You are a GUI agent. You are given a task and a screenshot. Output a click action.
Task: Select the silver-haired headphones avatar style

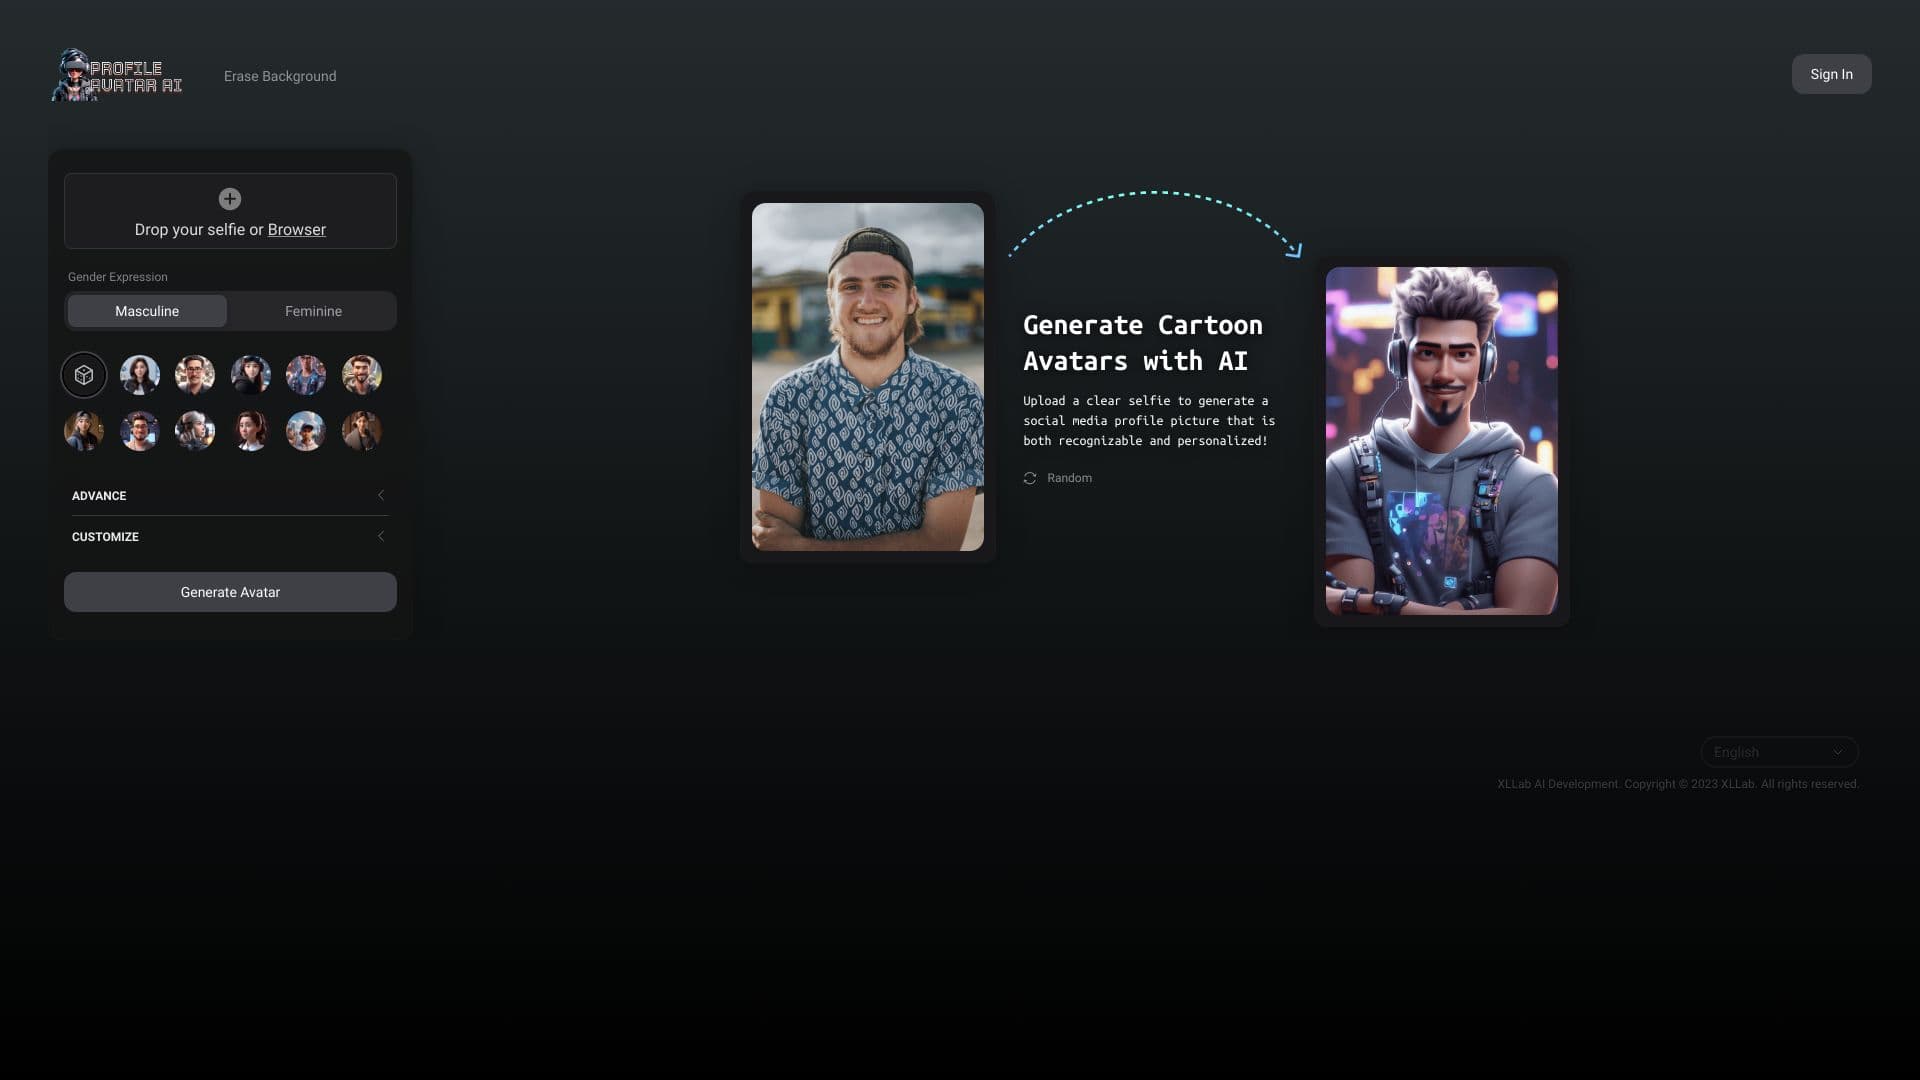[194, 430]
